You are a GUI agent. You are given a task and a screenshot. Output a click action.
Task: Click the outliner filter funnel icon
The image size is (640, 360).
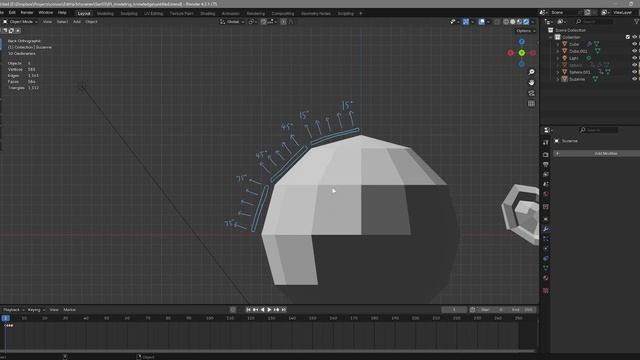click(636, 21)
